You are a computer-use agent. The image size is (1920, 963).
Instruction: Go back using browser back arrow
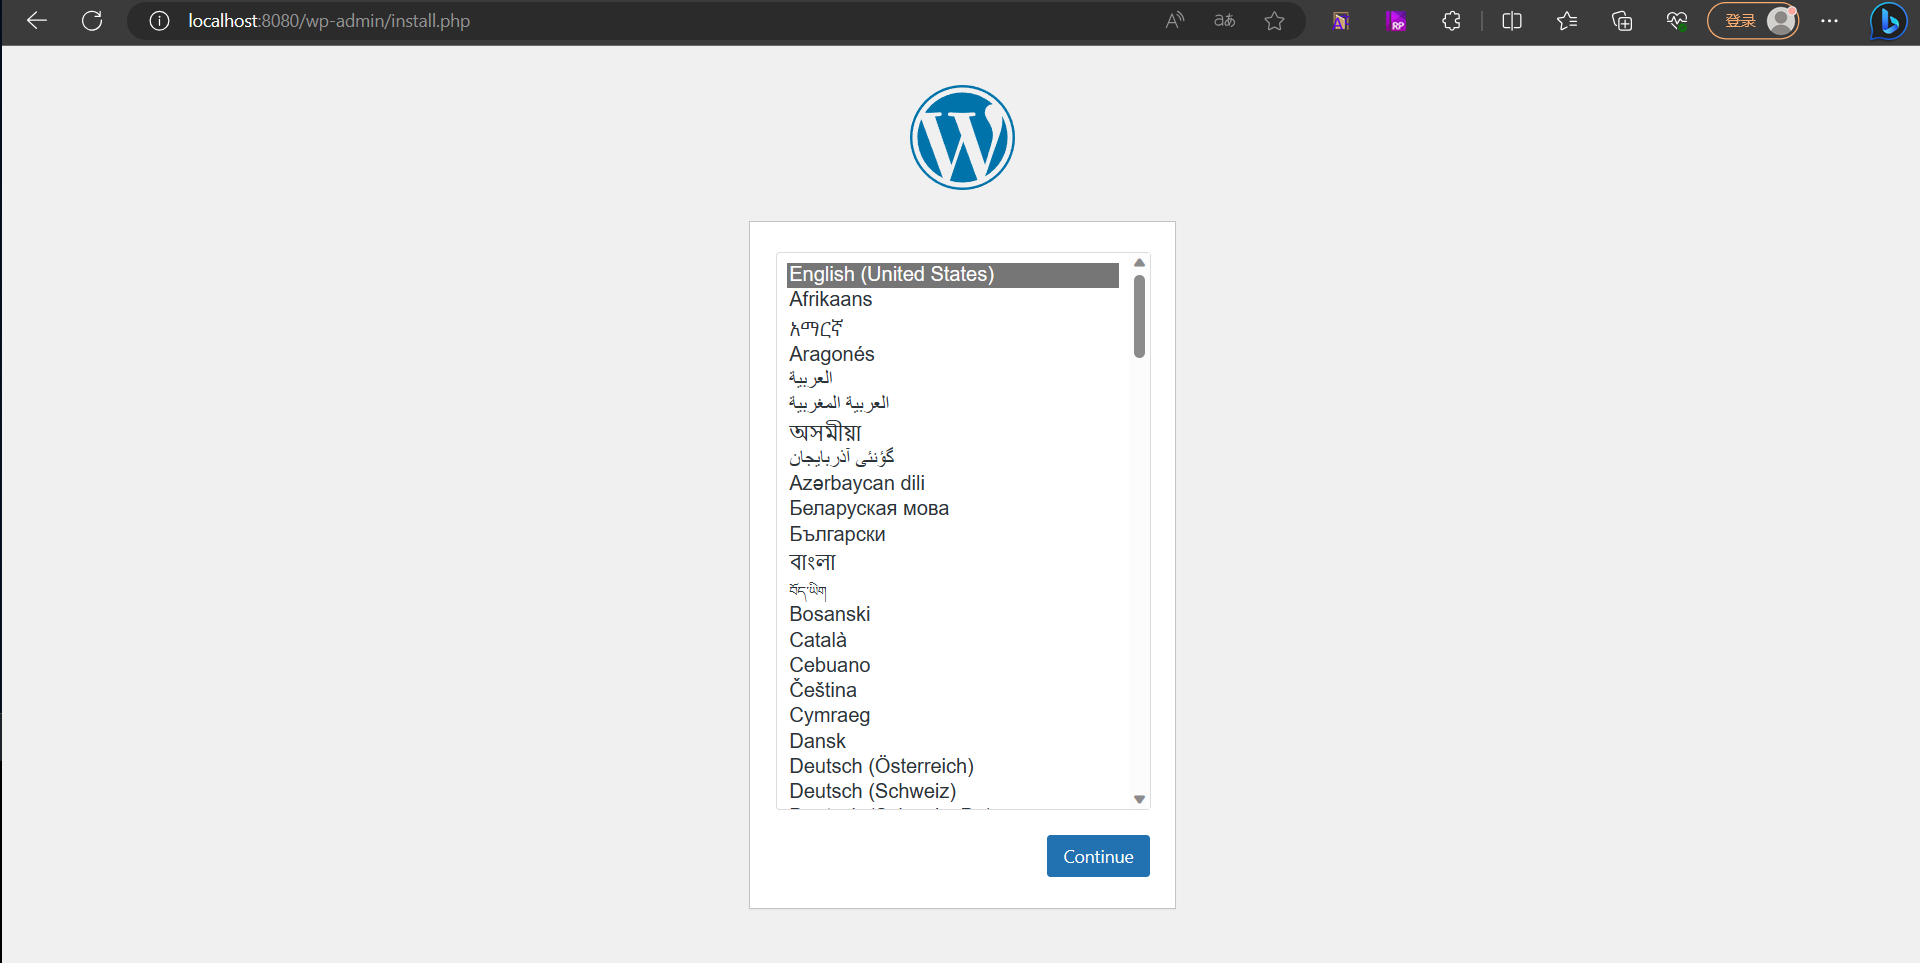tap(37, 21)
